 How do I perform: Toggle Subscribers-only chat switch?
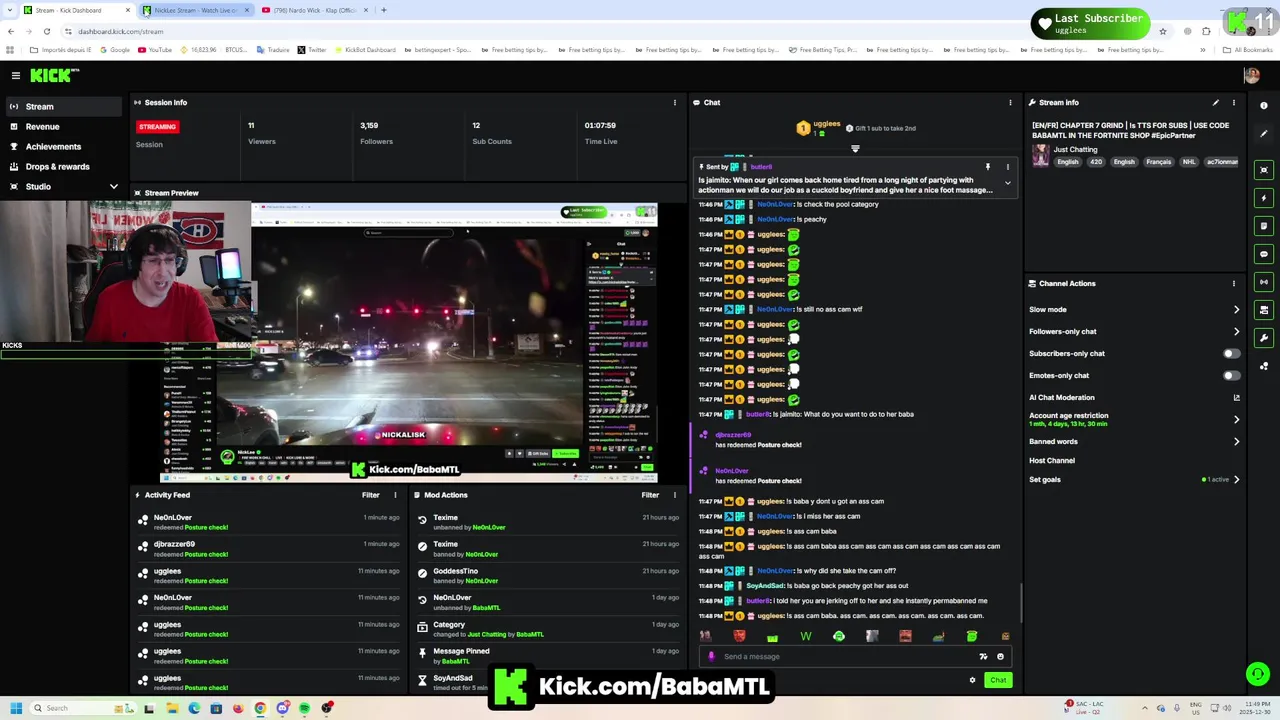(1231, 354)
